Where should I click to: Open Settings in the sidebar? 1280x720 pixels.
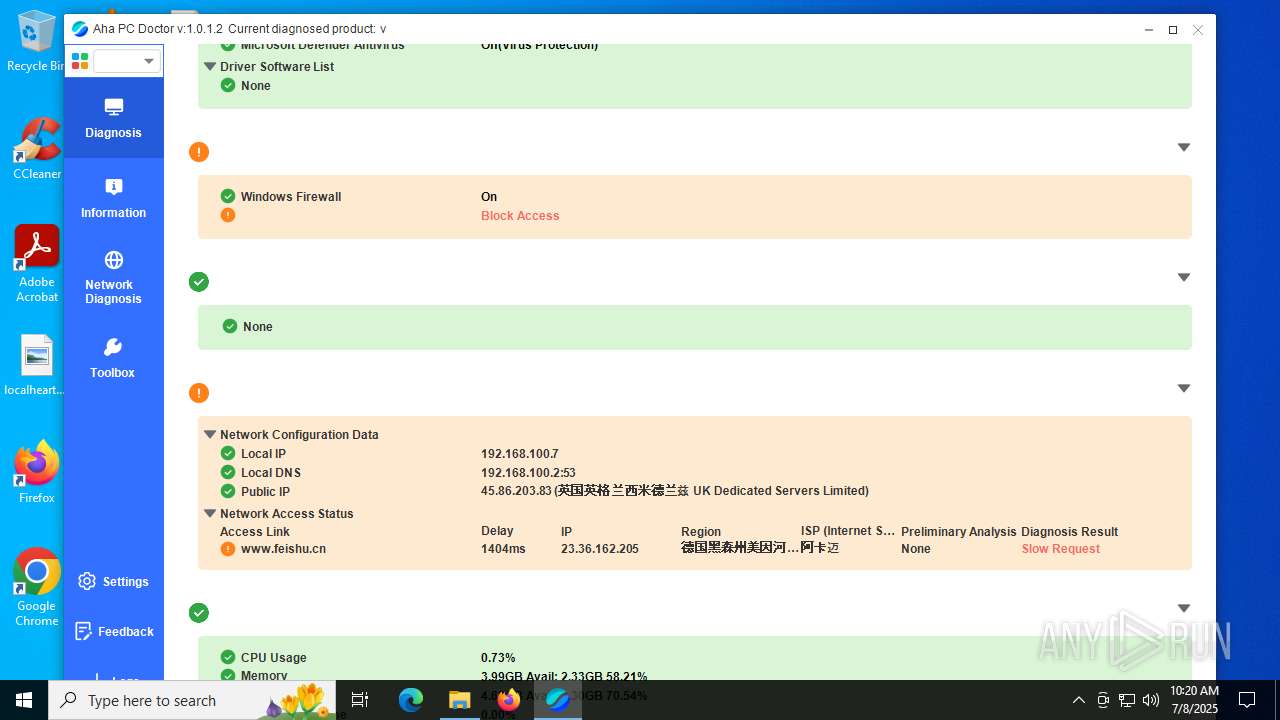[113, 581]
